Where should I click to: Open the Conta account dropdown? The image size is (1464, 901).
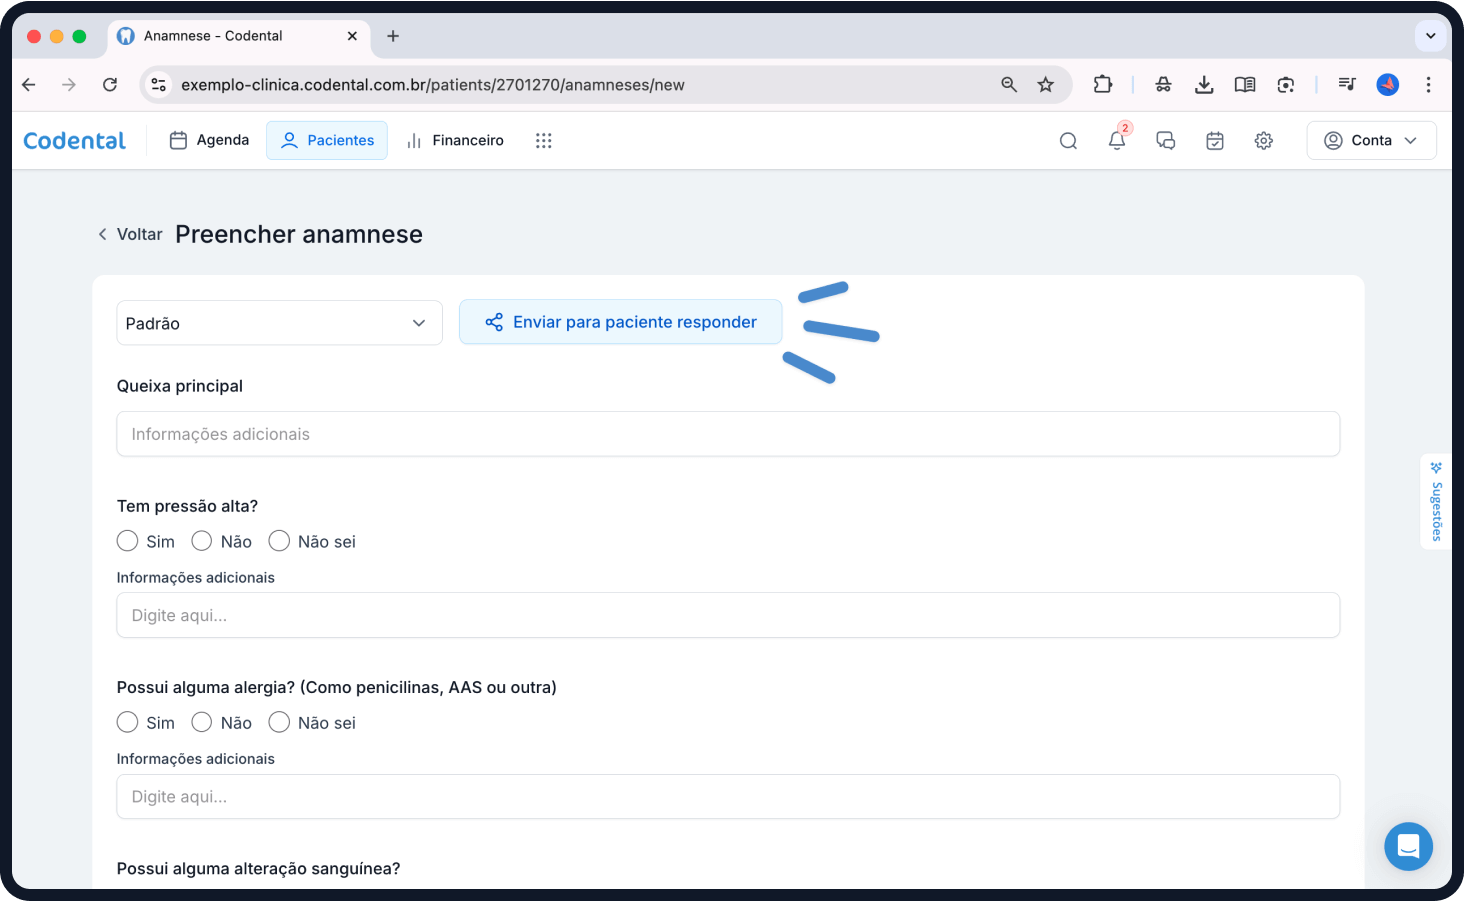[1371, 141]
